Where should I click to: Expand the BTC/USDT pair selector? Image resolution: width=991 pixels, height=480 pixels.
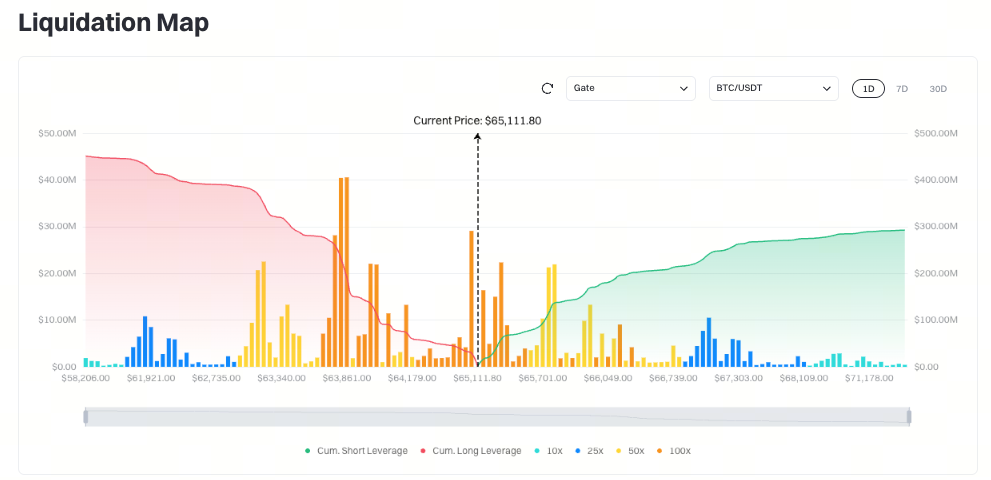point(774,89)
